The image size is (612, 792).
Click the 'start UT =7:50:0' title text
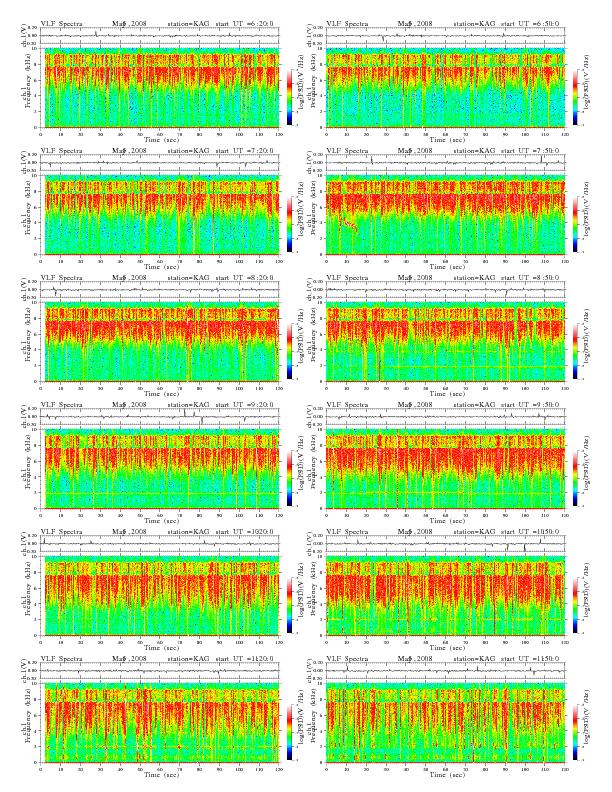530,151
